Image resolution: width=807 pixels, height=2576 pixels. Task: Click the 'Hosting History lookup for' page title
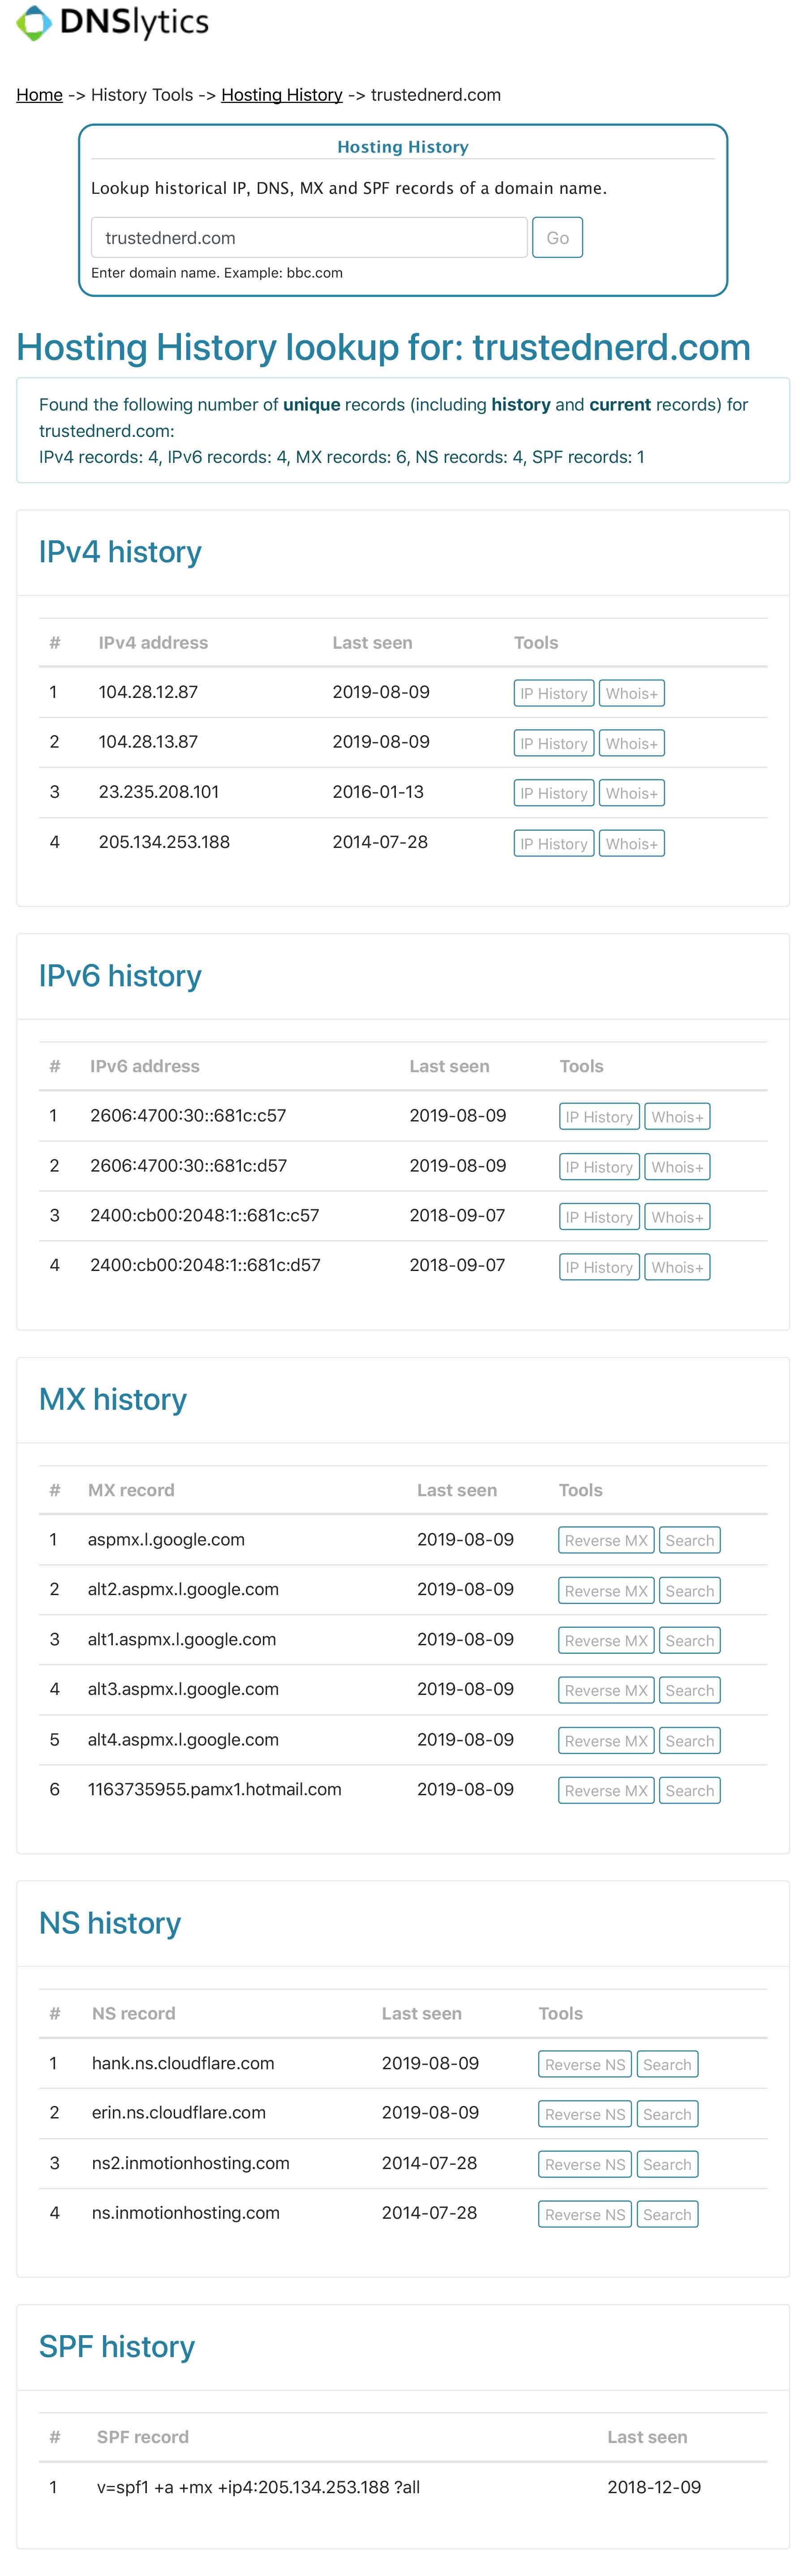coord(384,348)
